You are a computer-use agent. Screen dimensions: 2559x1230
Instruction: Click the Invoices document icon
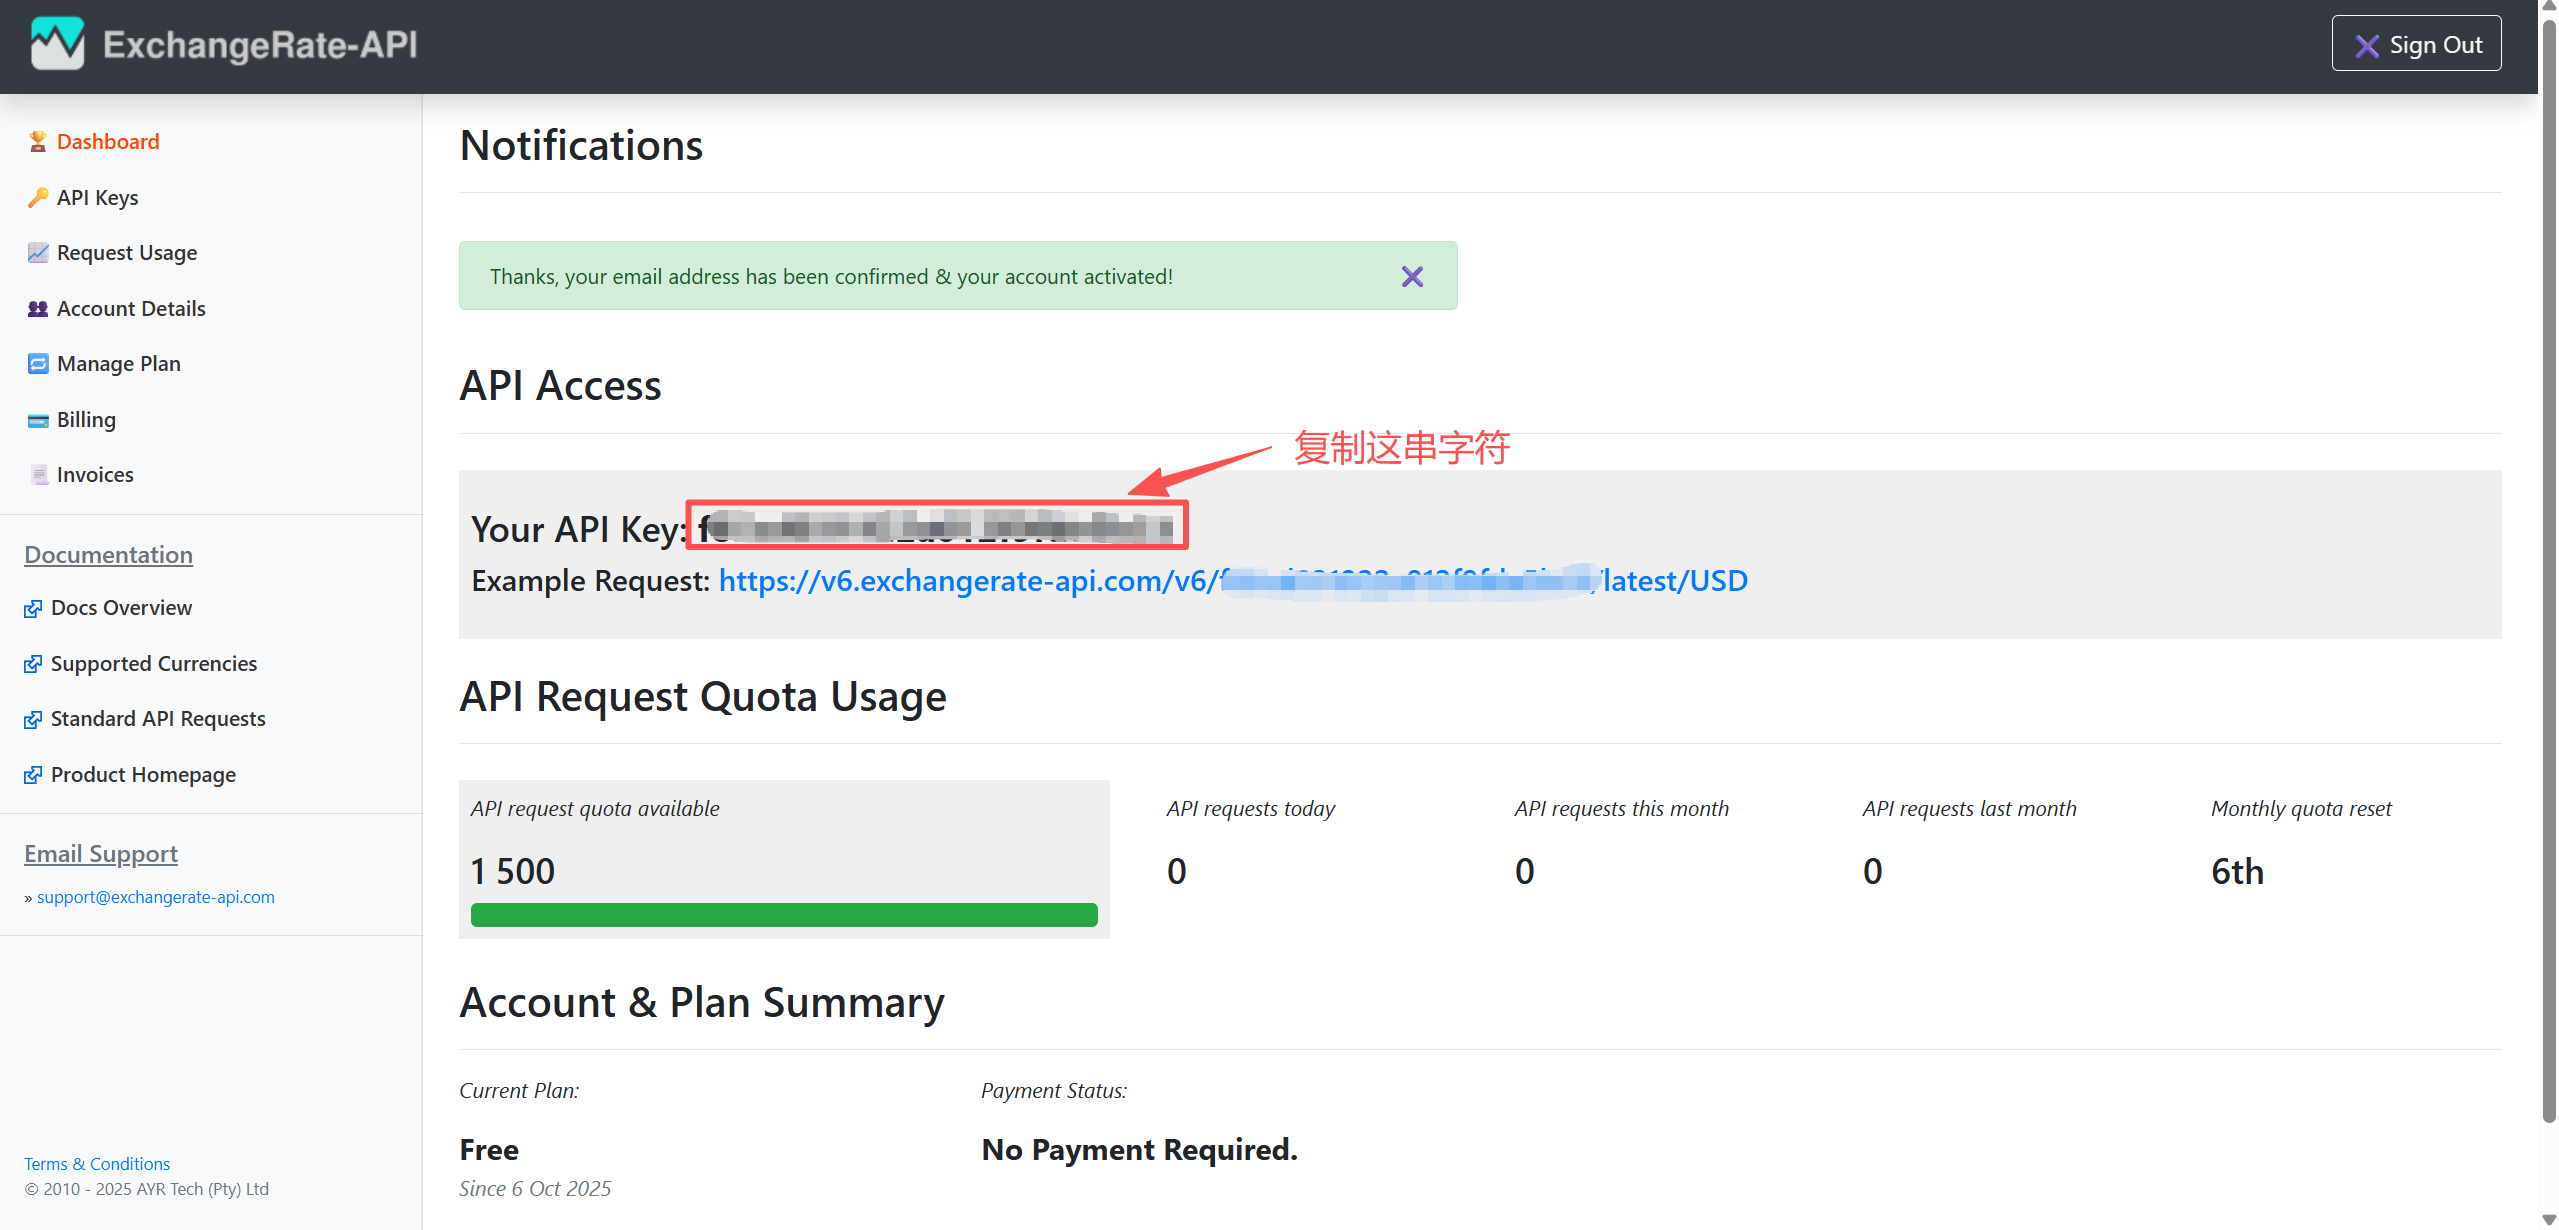point(38,475)
